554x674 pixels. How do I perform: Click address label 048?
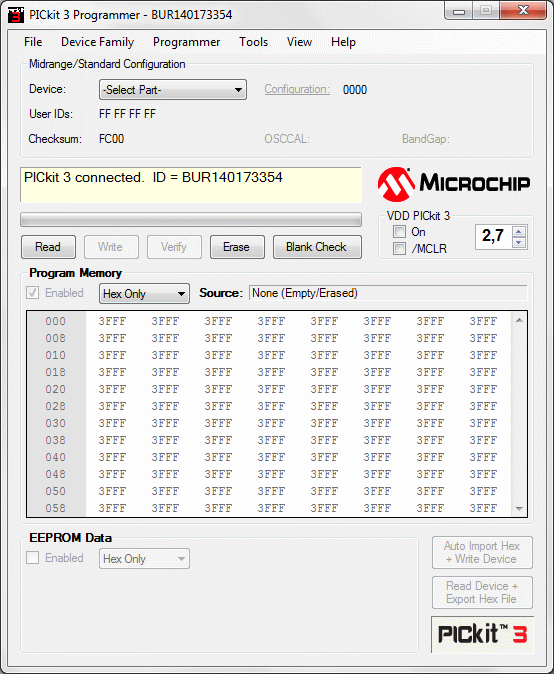click(56, 474)
